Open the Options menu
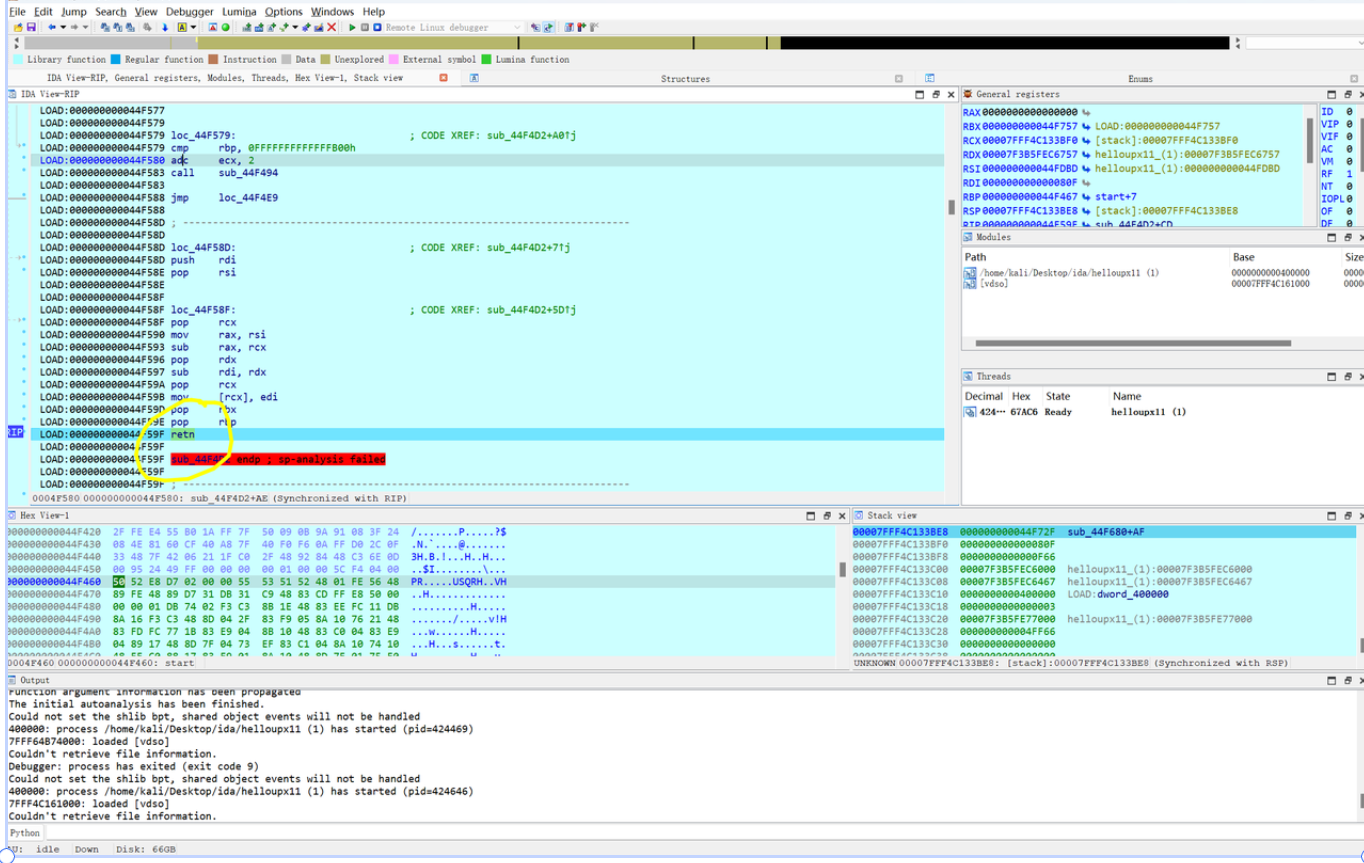The width and height of the screenshot is (1364, 863). [283, 11]
